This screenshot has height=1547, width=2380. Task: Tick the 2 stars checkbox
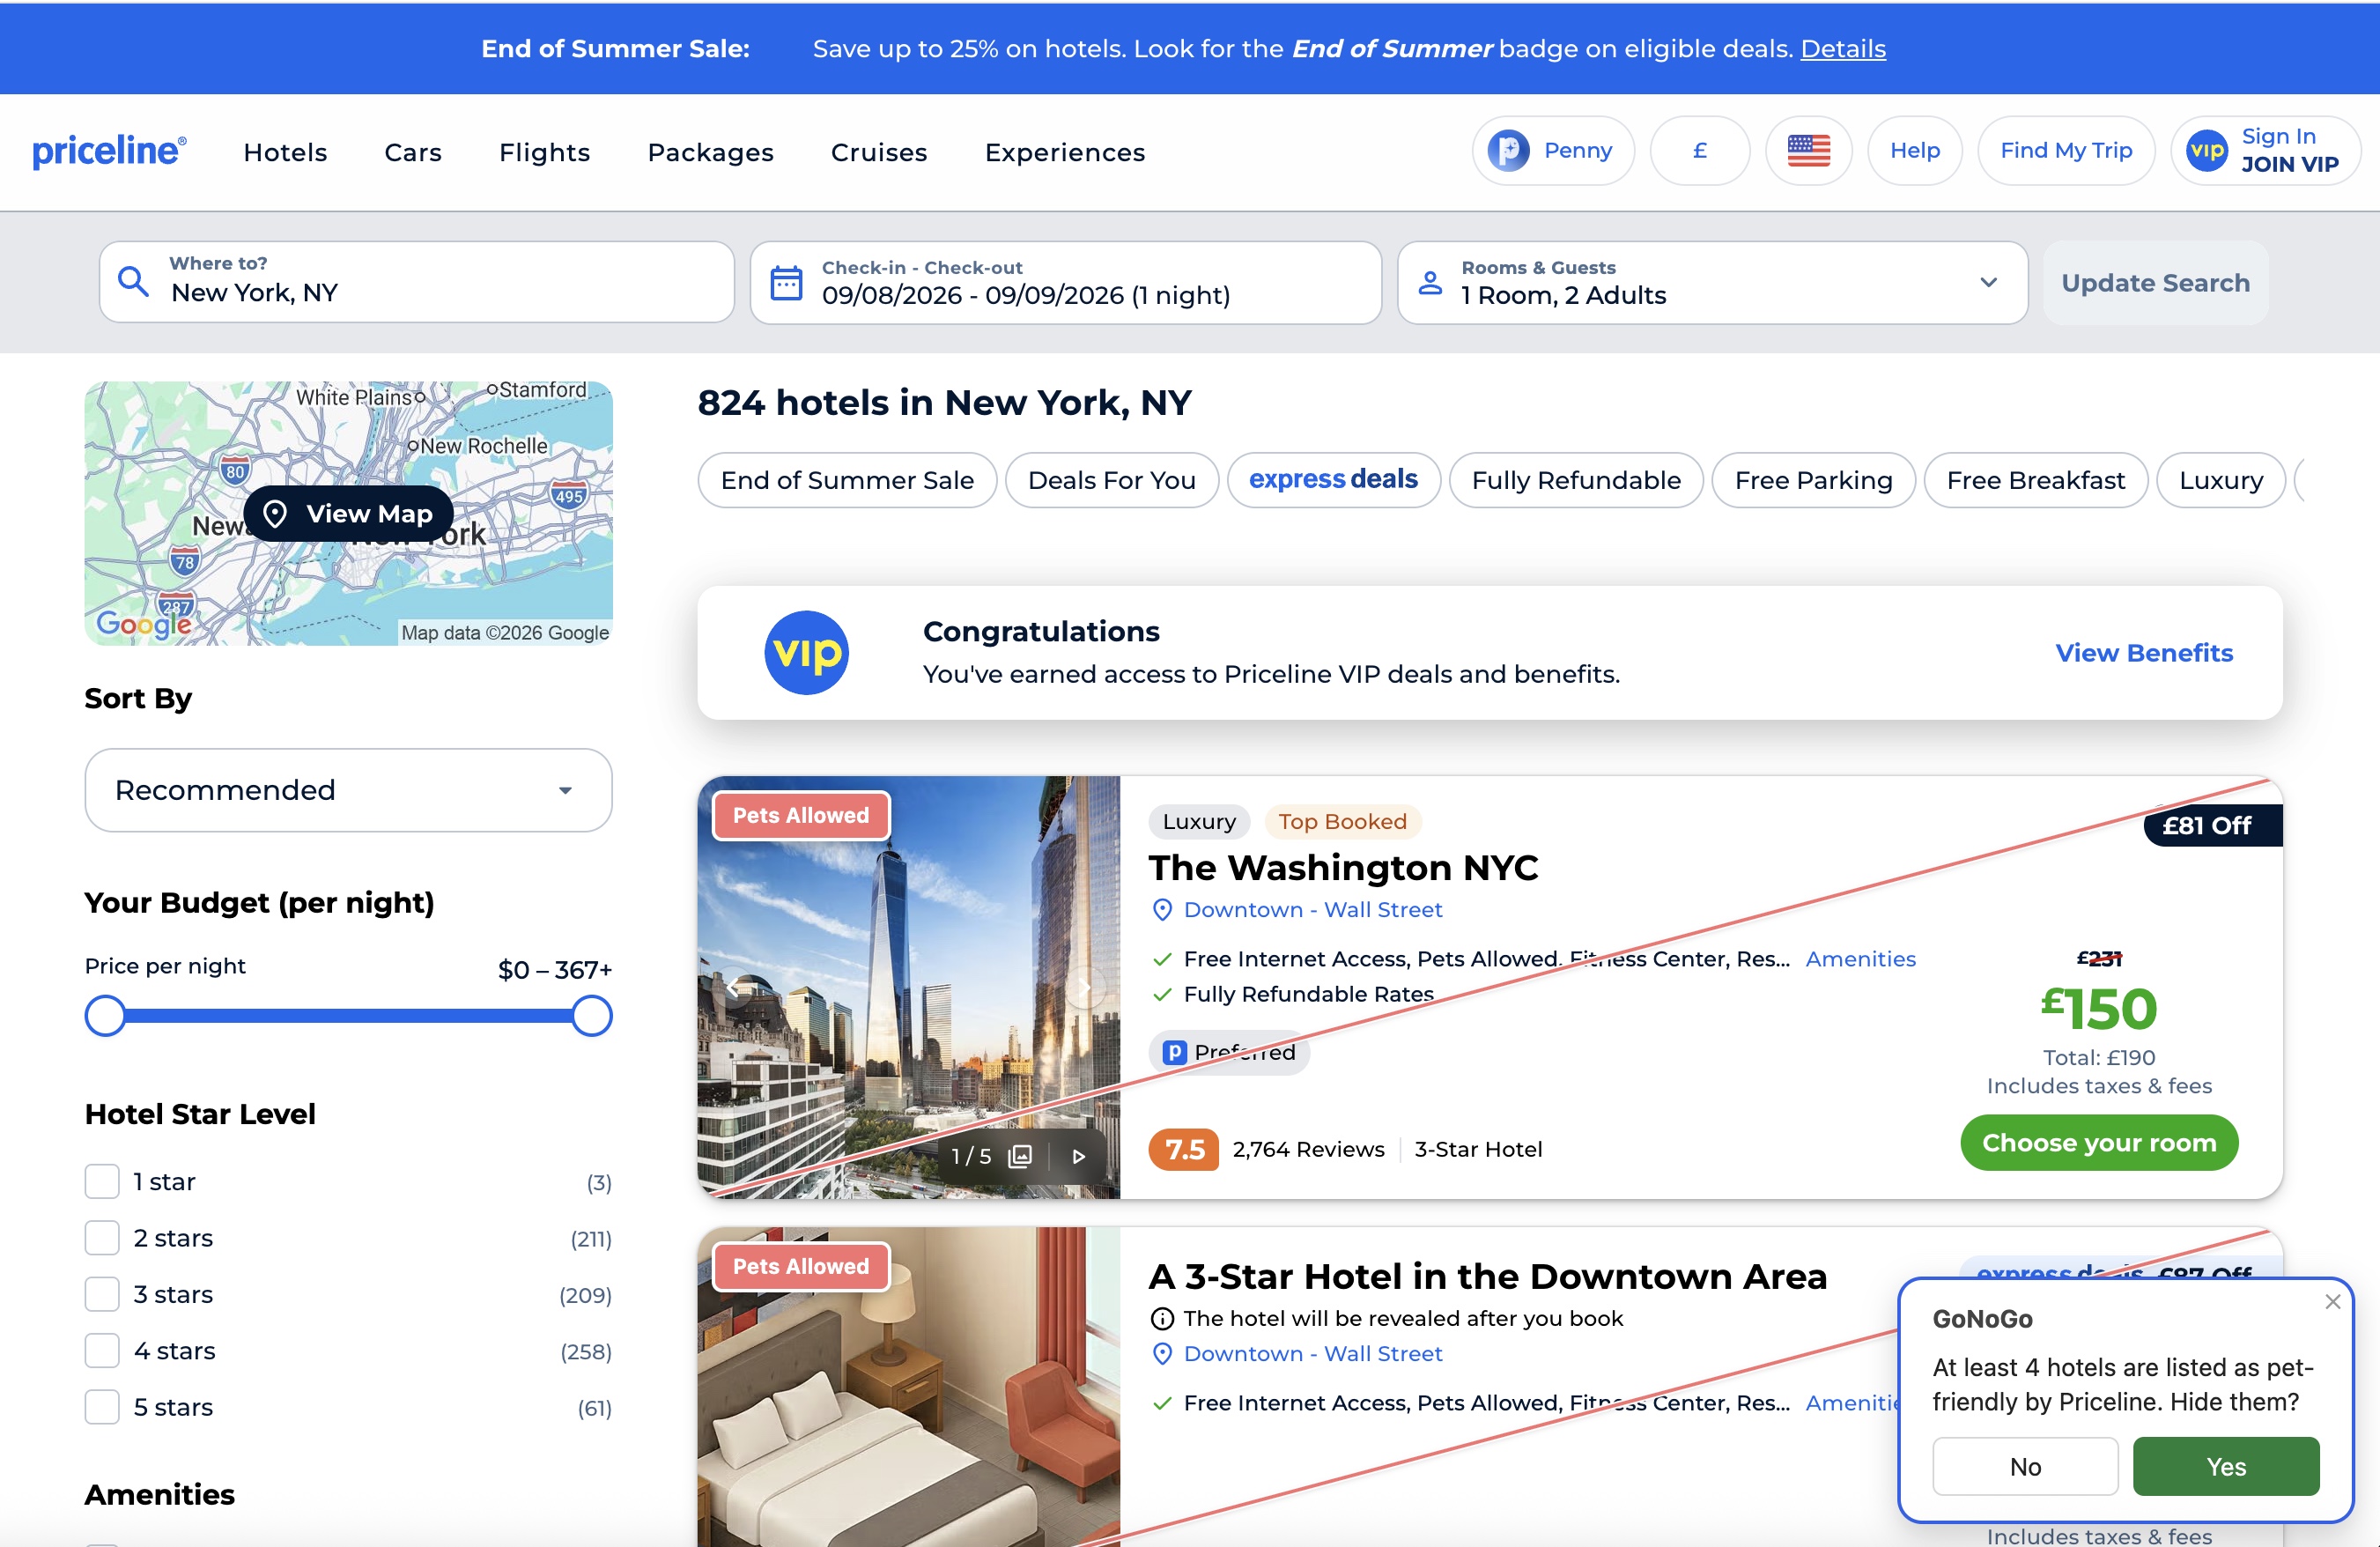pyautogui.click(x=102, y=1238)
